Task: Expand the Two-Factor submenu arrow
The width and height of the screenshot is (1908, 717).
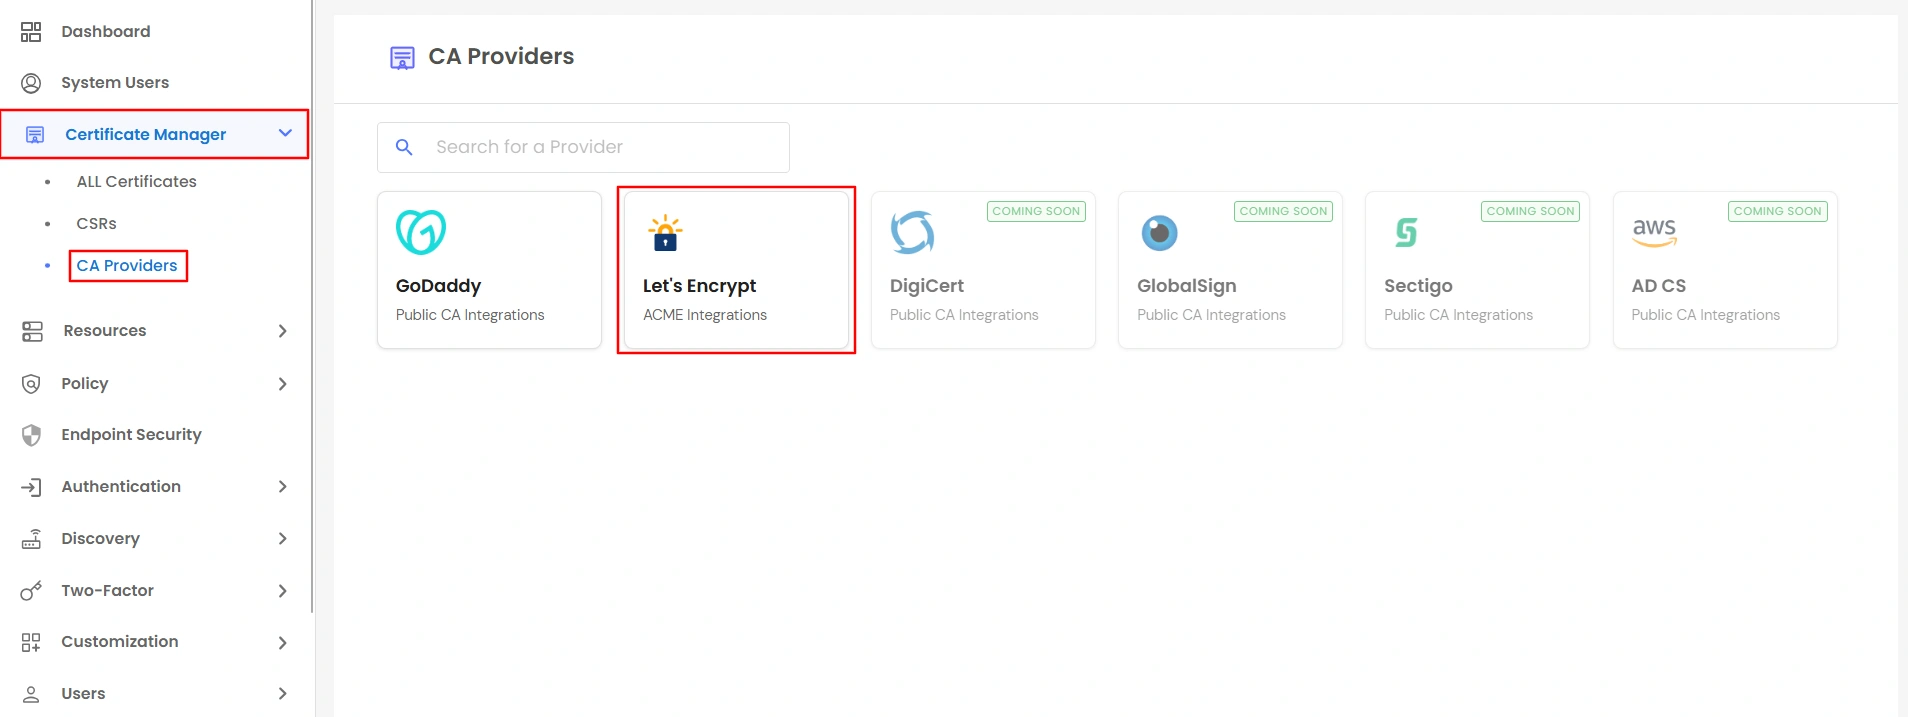Action: pyautogui.click(x=283, y=591)
